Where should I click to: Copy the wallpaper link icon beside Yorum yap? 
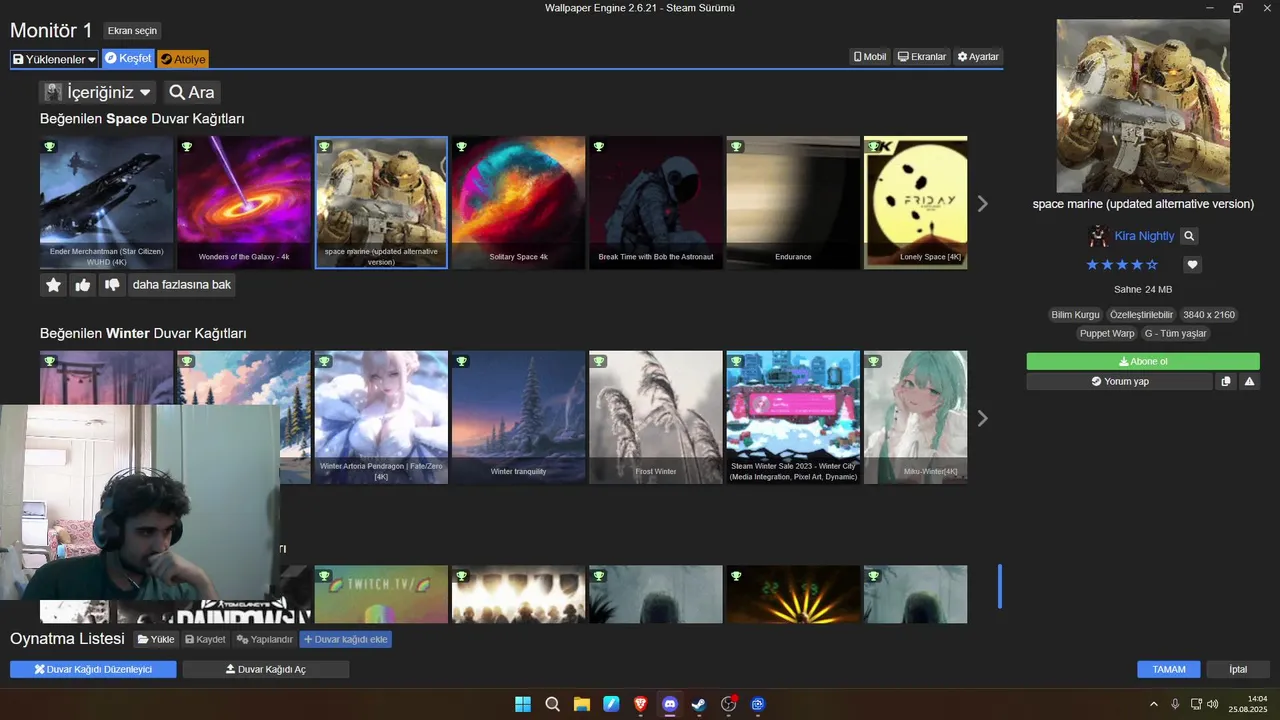(1226, 381)
